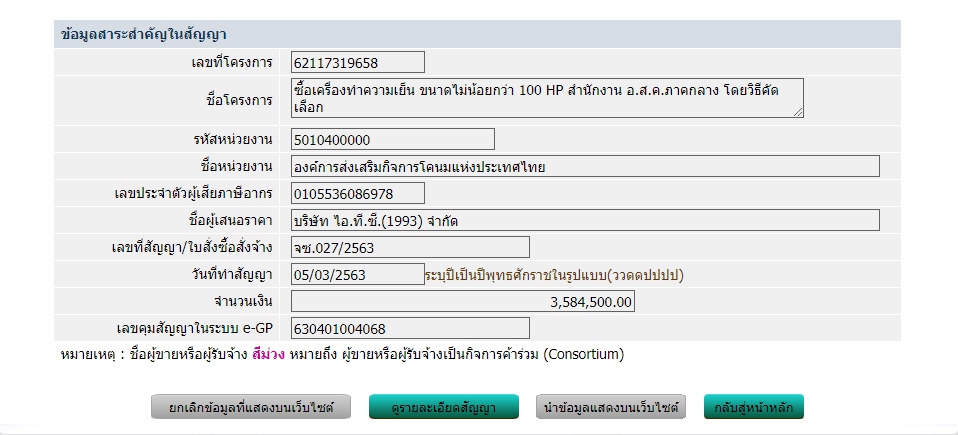The height and width of the screenshot is (435, 958).
Task: Click the label เลขคุมสัญญาในระบบ e-GP
Action: tap(194, 329)
